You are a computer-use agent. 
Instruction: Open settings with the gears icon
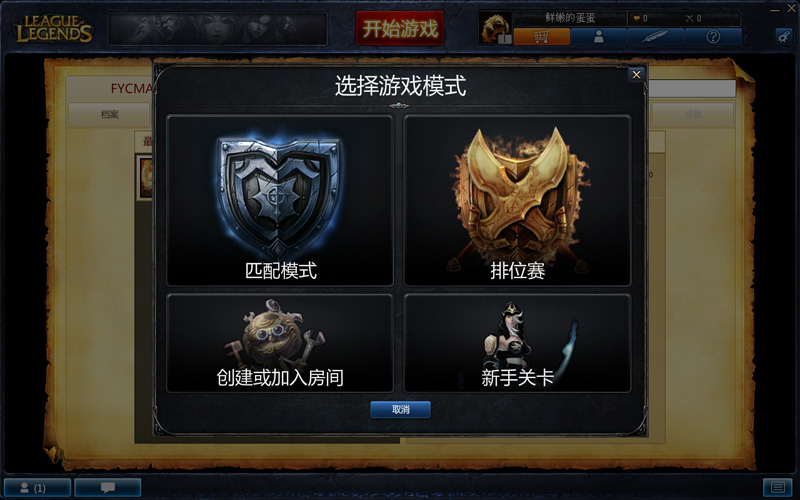[784, 36]
